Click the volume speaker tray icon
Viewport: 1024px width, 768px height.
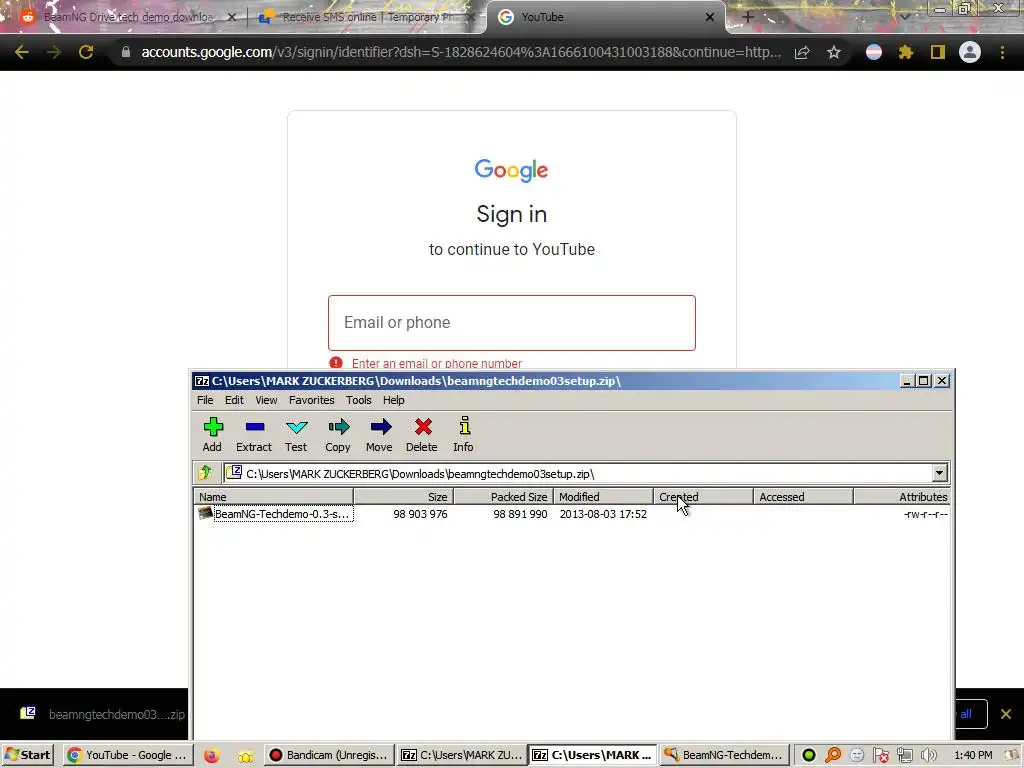(929, 755)
